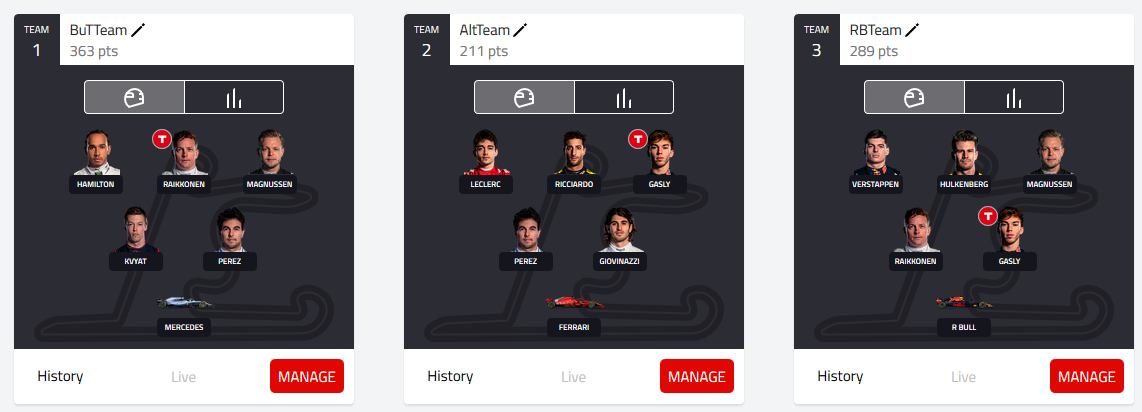The width and height of the screenshot is (1142, 412).
Task: Click MANAGE button for BuTTeam
Action: tap(307, 376)
